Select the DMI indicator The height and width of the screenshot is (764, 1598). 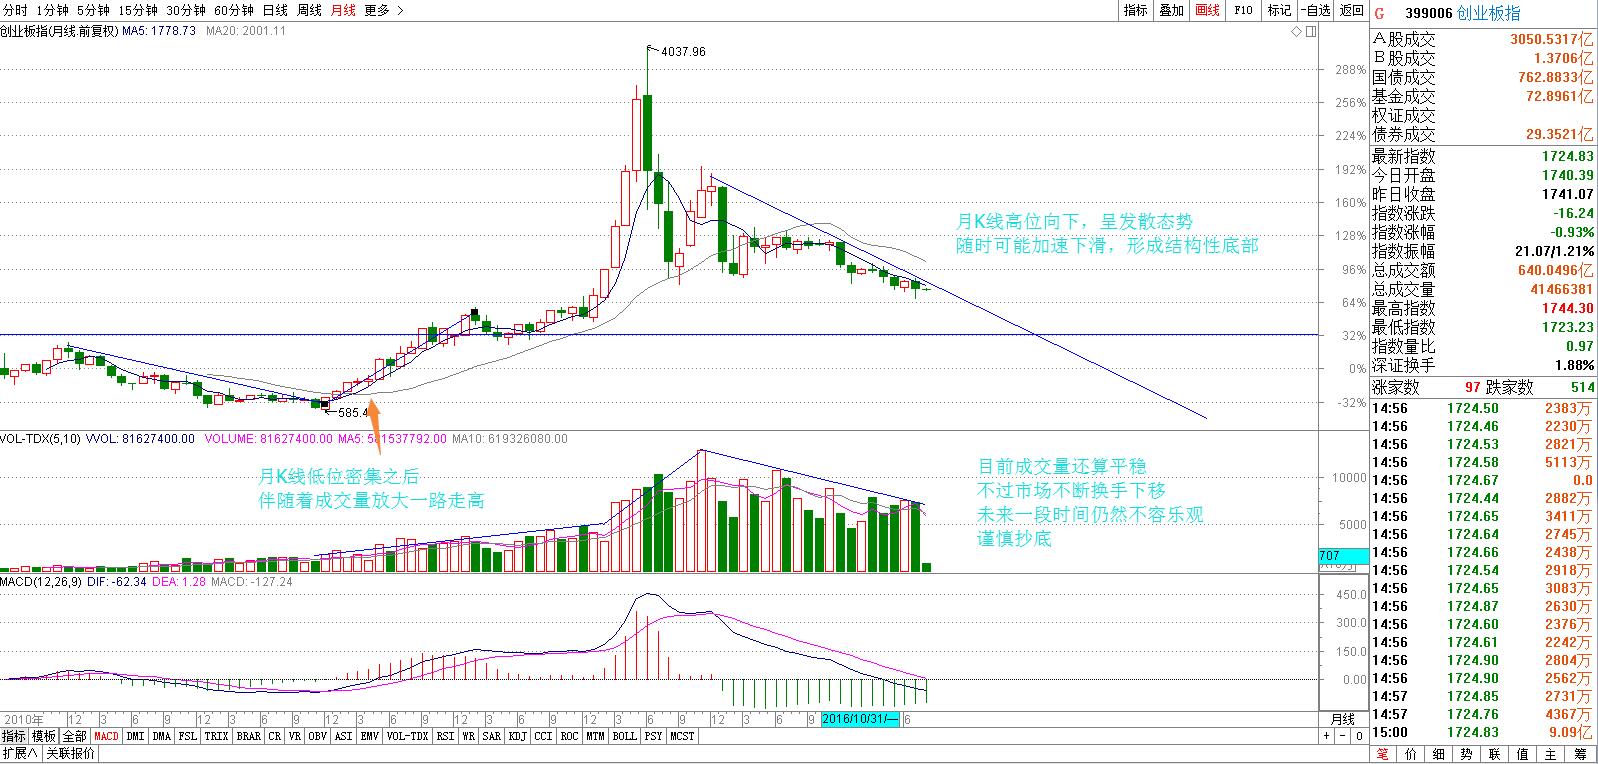136,736
